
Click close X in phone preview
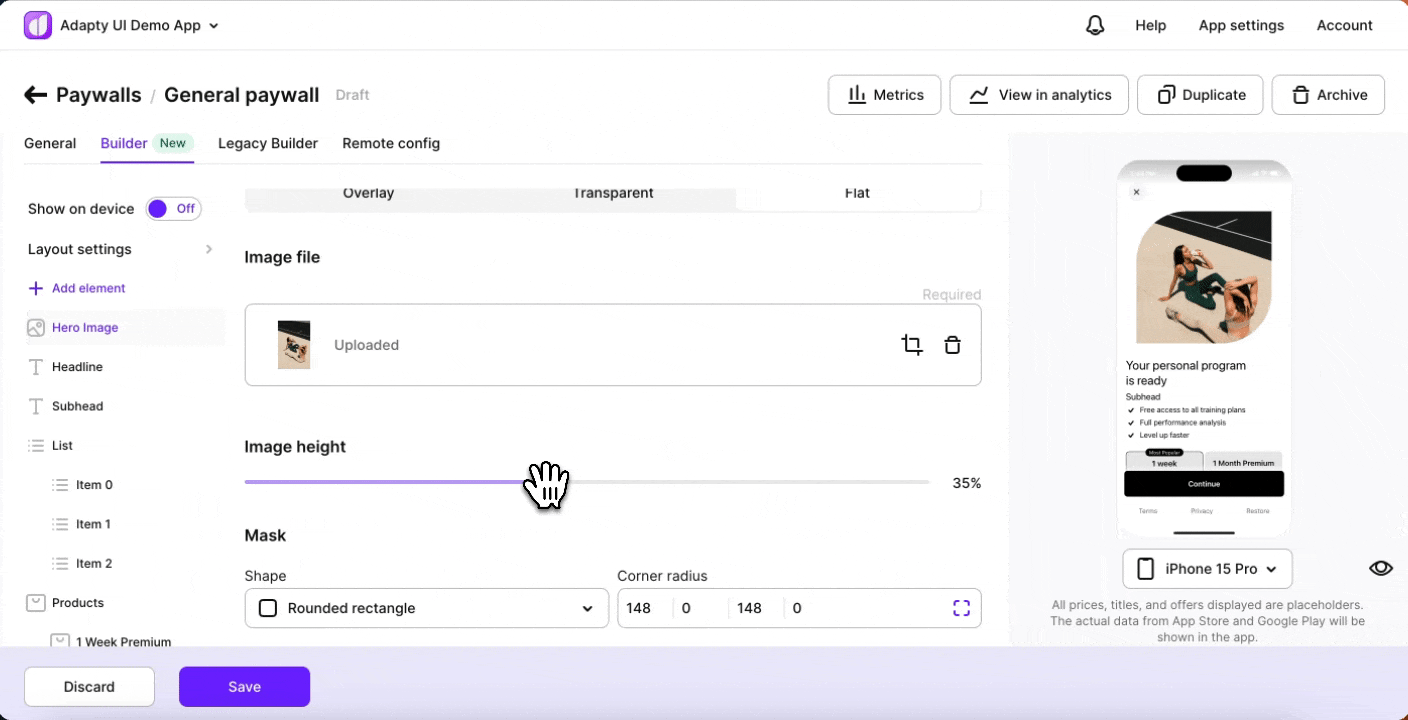tap(1136, 192)
